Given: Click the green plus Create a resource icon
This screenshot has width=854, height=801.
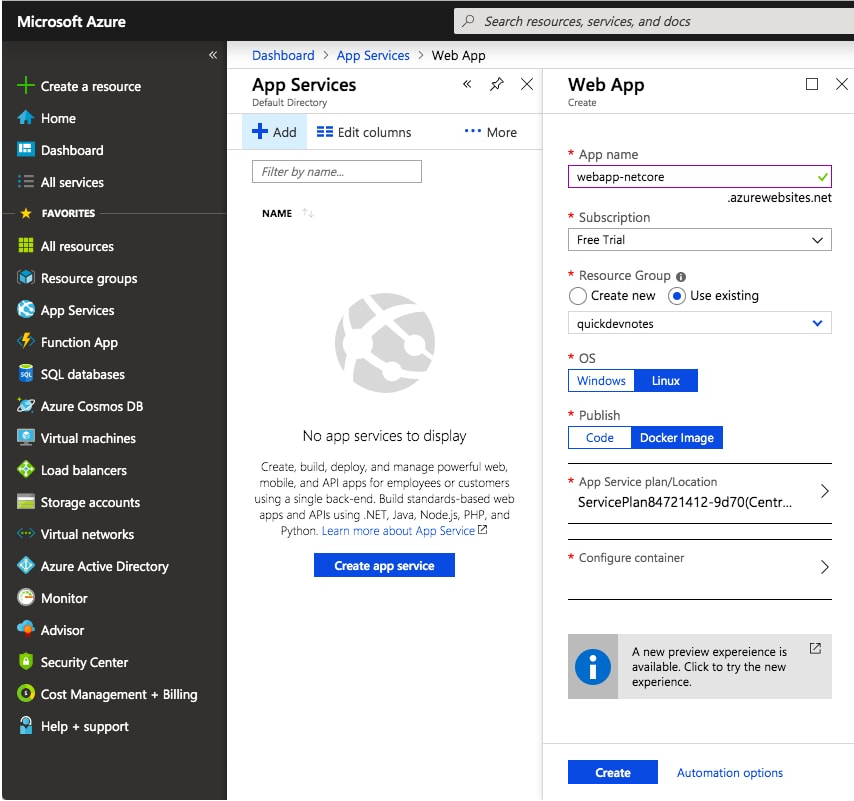Looking at the screenshot, I should 26,85.
